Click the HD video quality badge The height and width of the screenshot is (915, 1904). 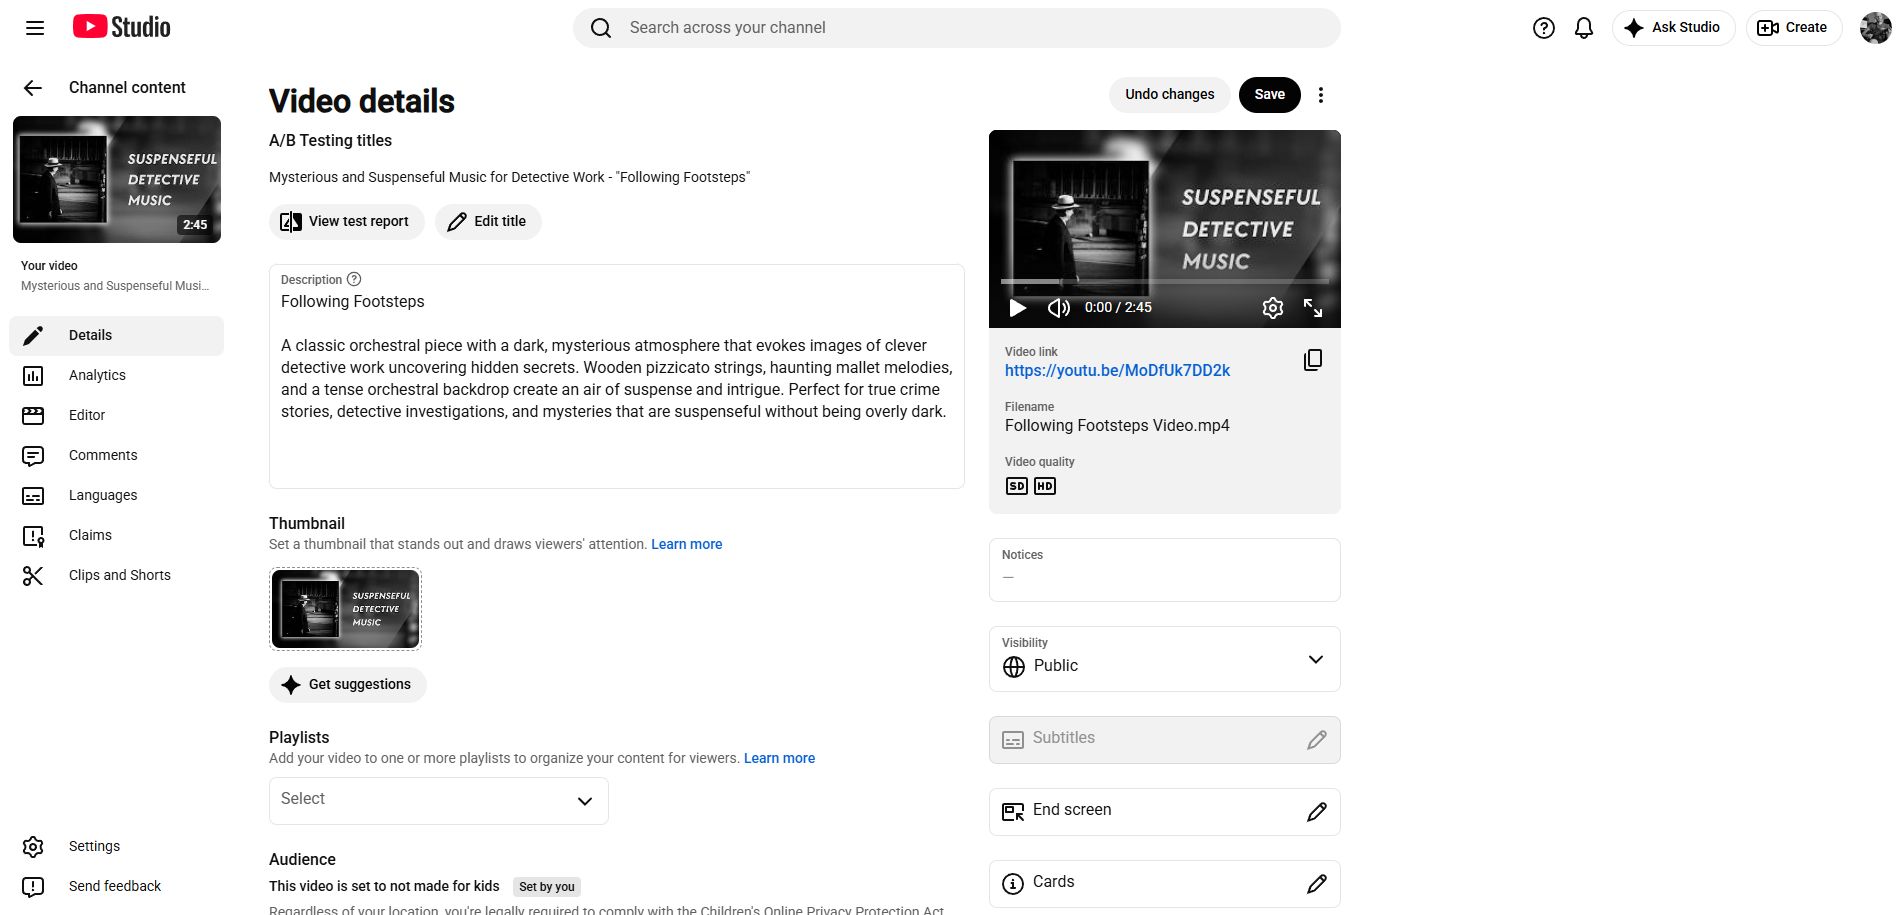point(1045,486)
